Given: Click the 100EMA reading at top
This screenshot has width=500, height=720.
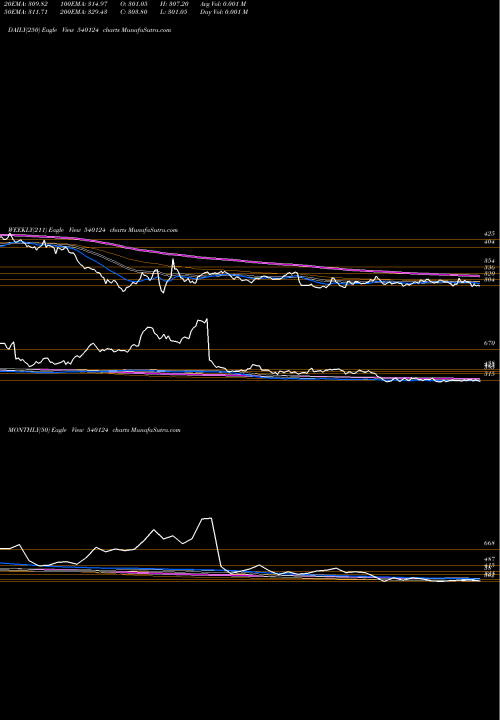Looking at the screenshot, I should tap(83, 4).
